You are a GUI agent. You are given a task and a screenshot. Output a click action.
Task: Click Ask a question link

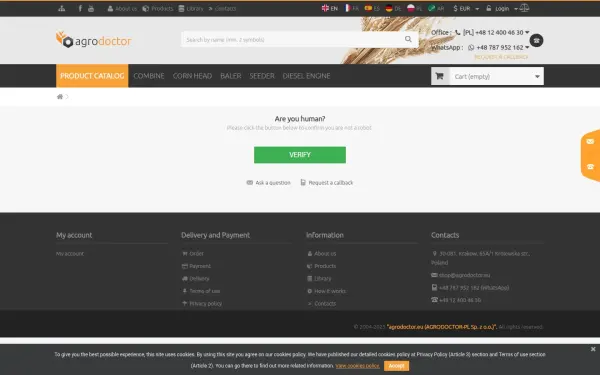[x=269, y=183]
